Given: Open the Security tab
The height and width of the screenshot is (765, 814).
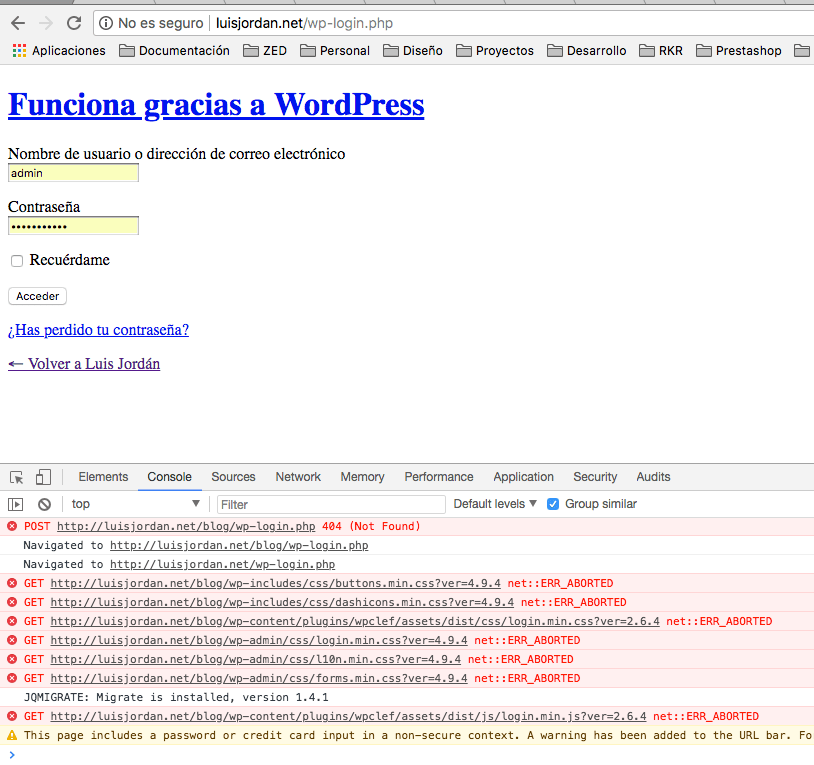Looking at the screenshot, I should click(595, 477).
